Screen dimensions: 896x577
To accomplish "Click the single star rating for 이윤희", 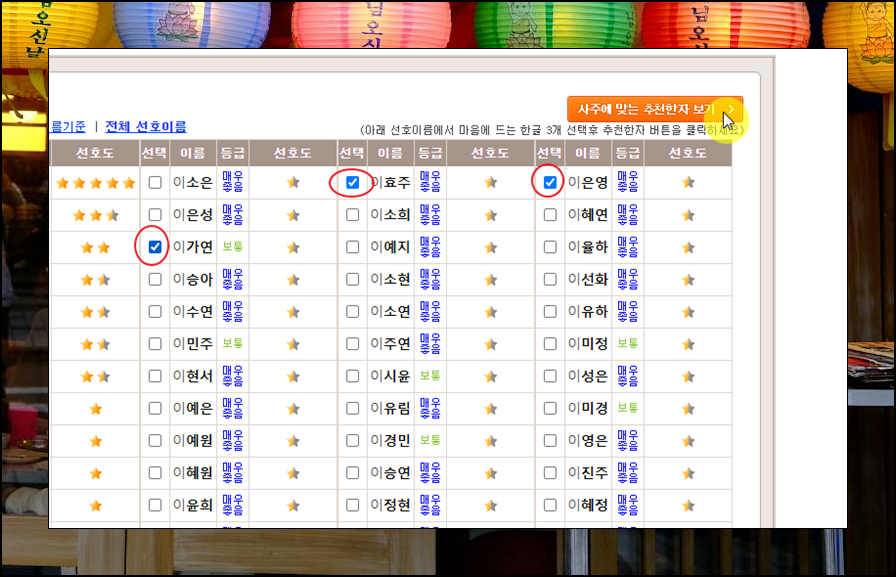I will click(95, 506).
